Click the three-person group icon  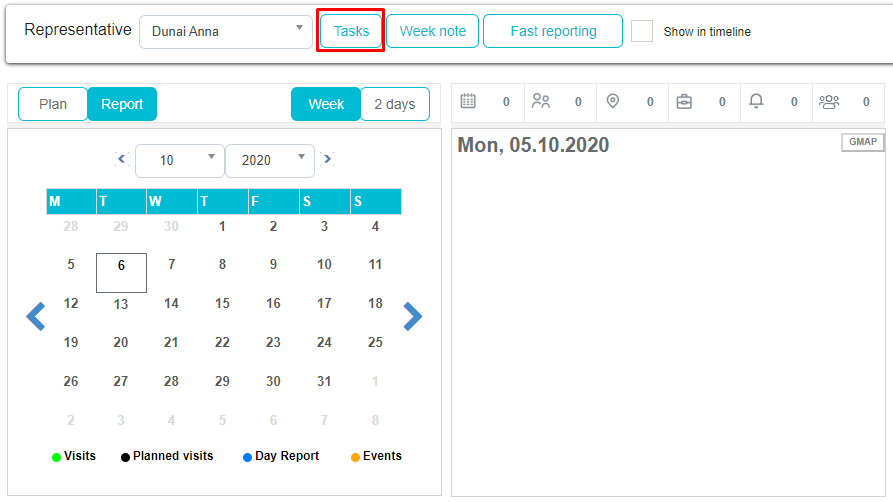(829, 101)
